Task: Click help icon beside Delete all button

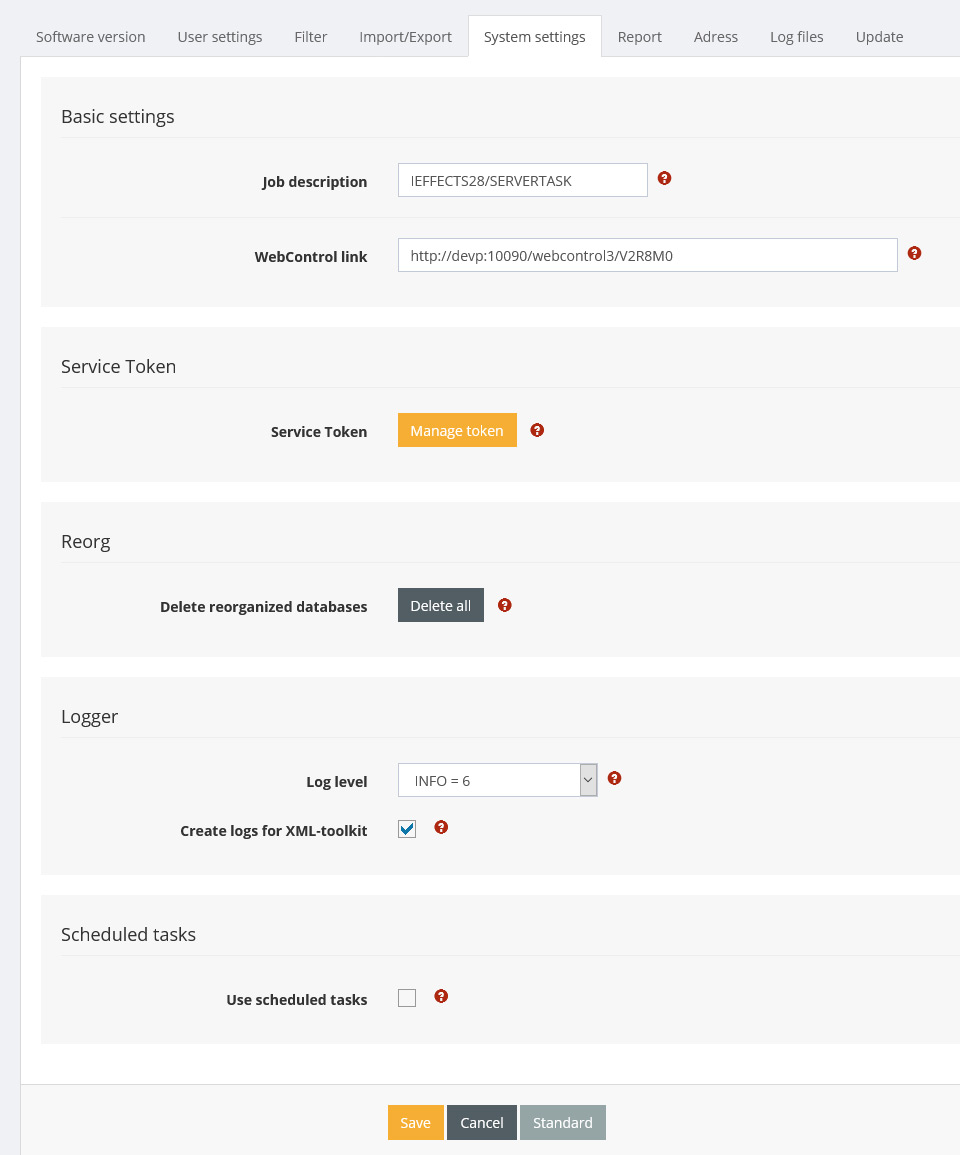Action: tap(505, 605)
